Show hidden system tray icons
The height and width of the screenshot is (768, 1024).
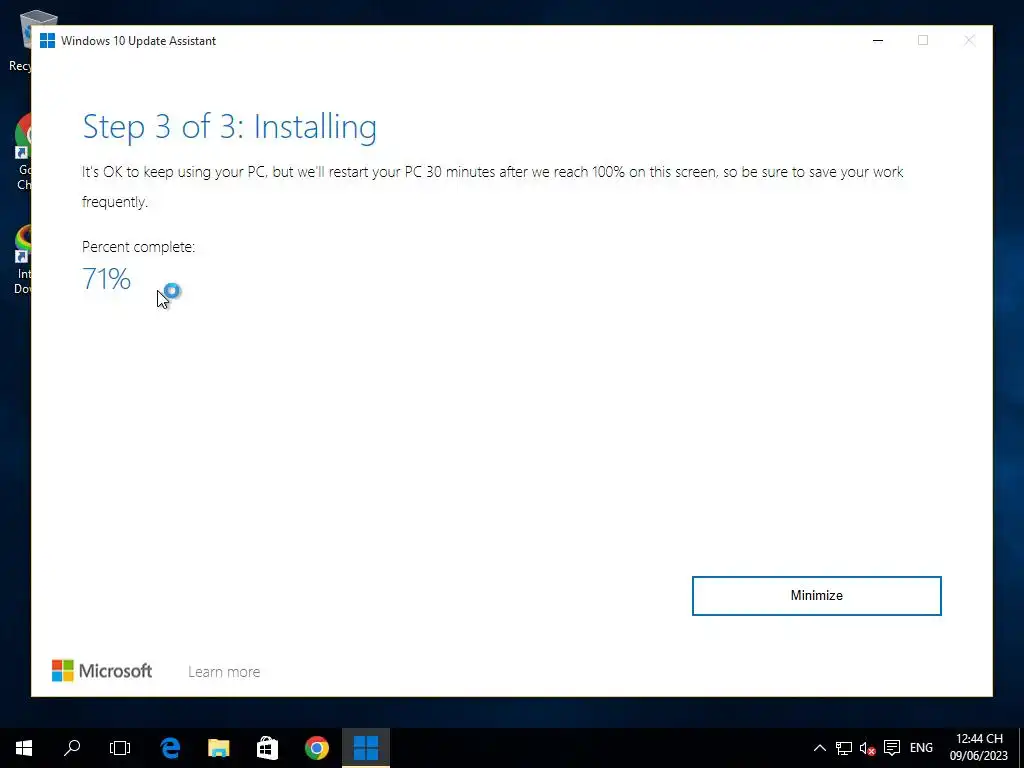click(x=820, y=748)
